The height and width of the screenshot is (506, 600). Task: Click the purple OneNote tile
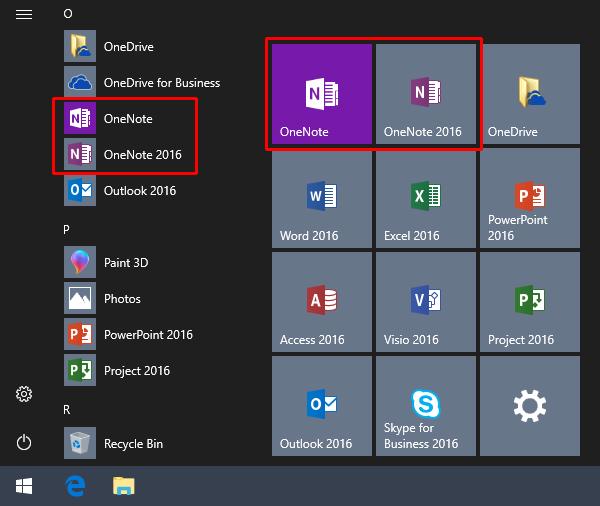point(321,96)
